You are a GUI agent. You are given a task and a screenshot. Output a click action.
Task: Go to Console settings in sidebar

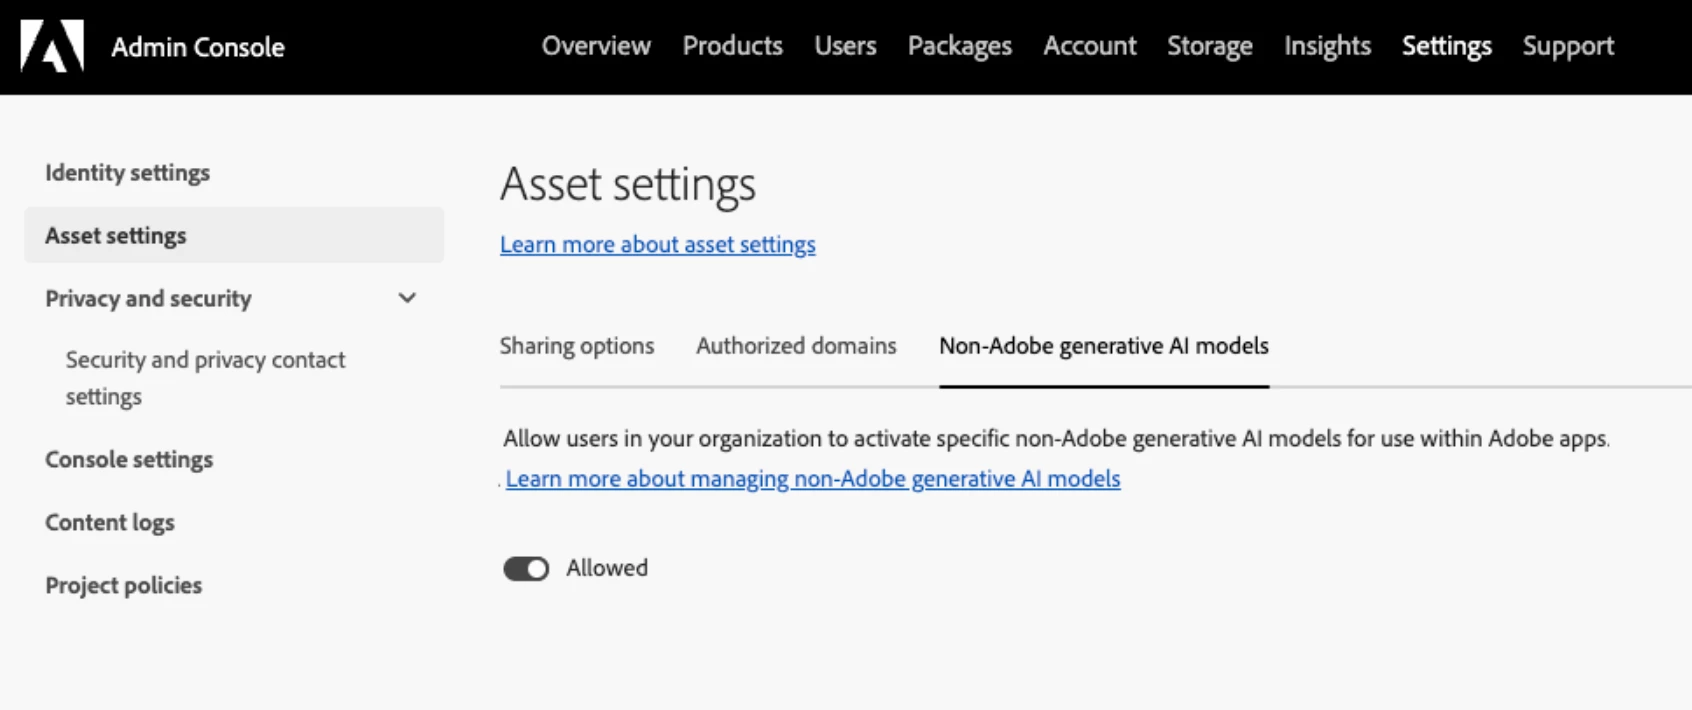click(x=129, y=460)
